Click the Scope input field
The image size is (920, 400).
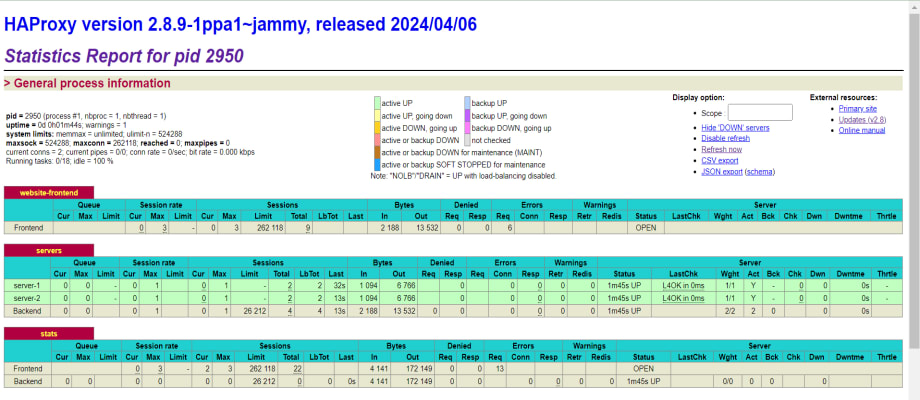(x=760, y=113)
